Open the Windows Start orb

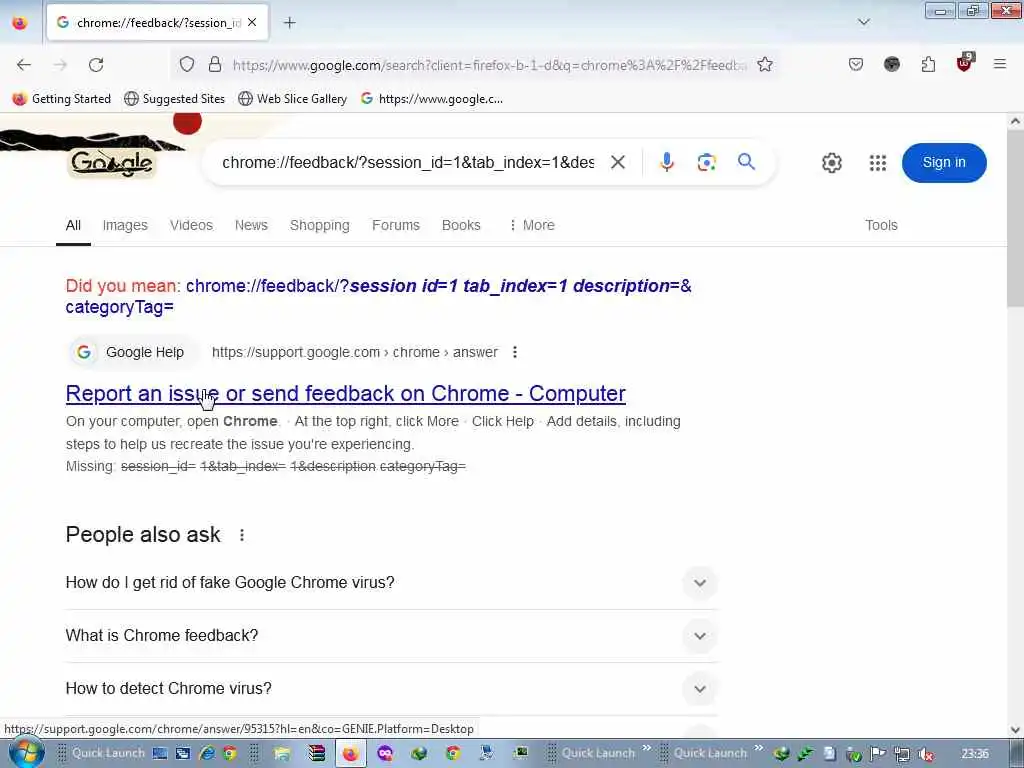pyautogui.click(x=27, y=753)
